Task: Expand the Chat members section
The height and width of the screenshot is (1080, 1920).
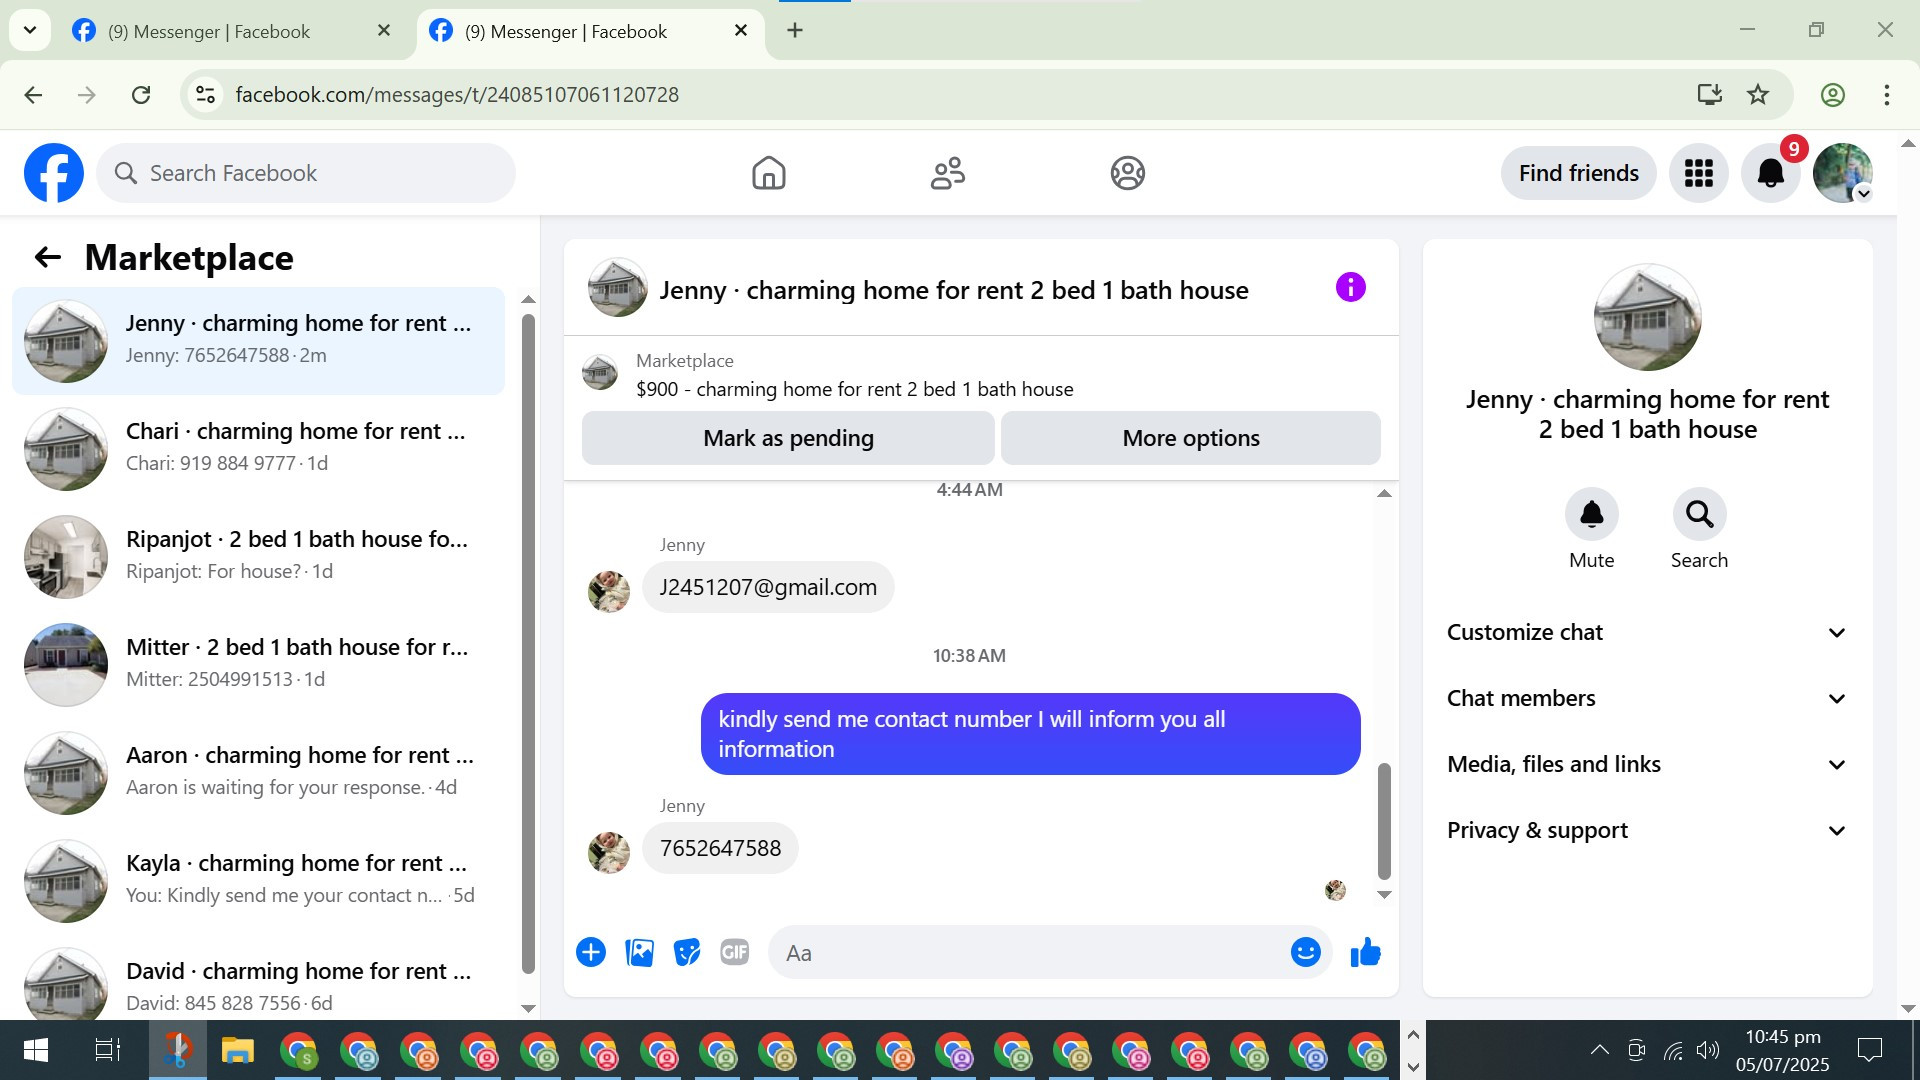Action: click(x=1646, y=699)
